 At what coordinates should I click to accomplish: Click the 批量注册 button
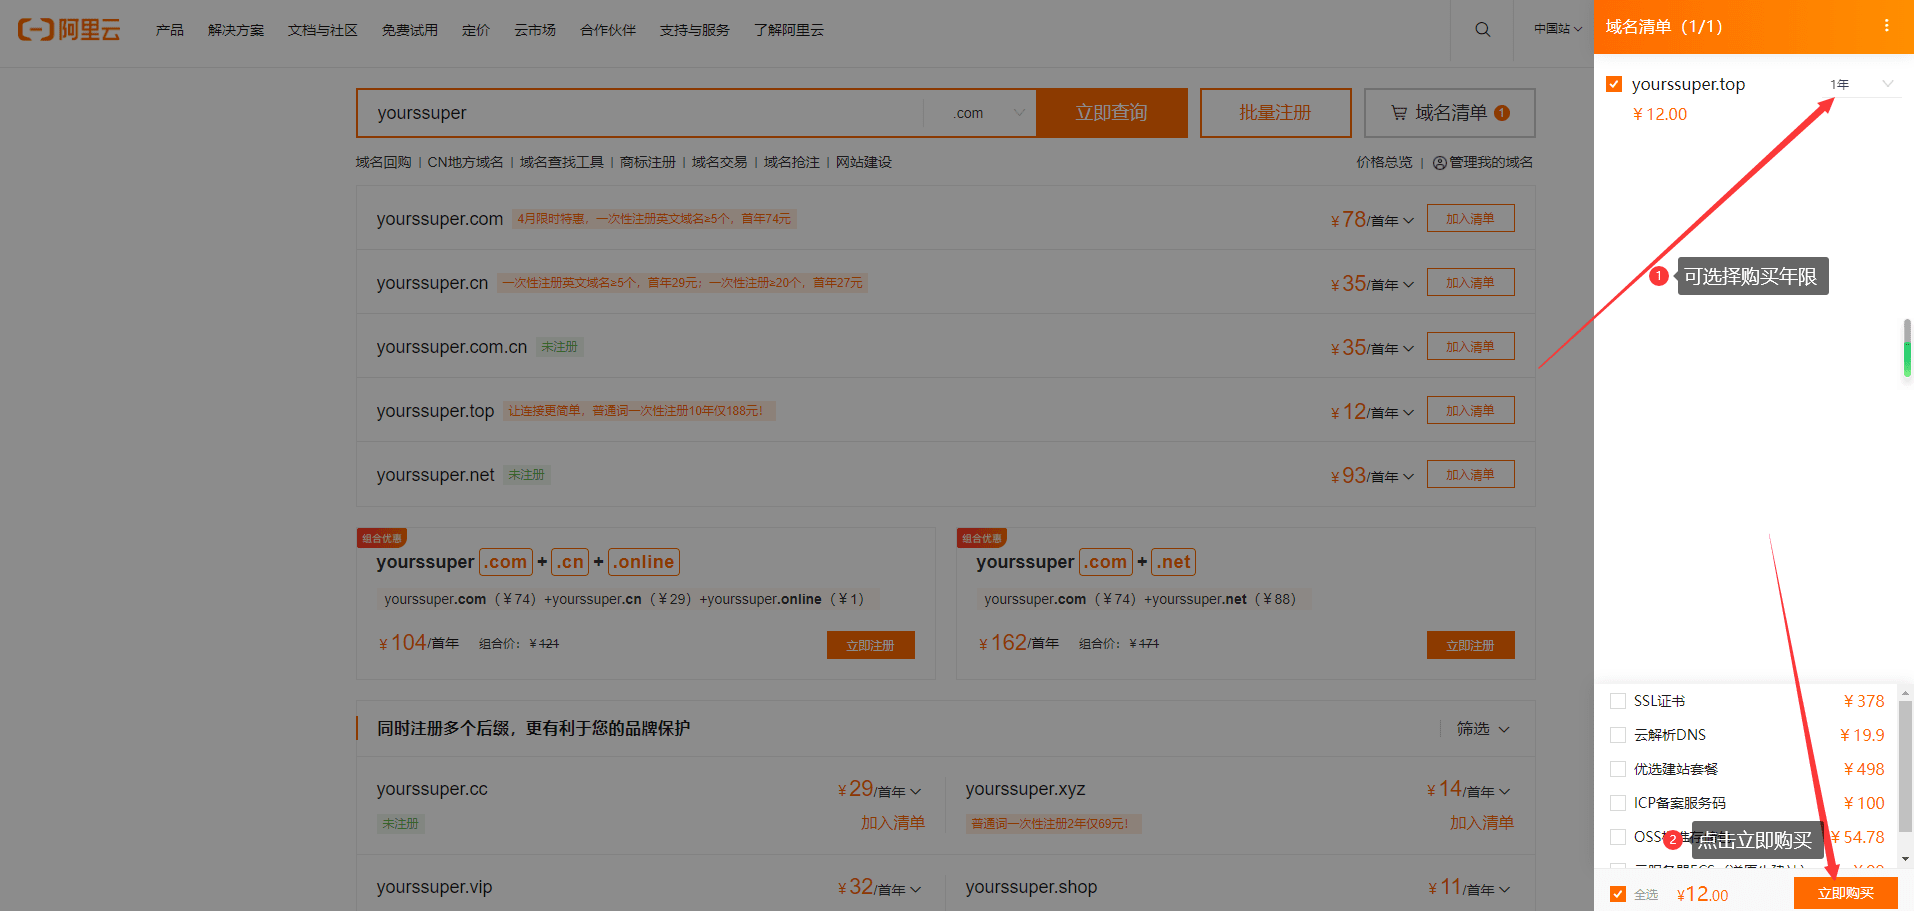pos(1276,113)
